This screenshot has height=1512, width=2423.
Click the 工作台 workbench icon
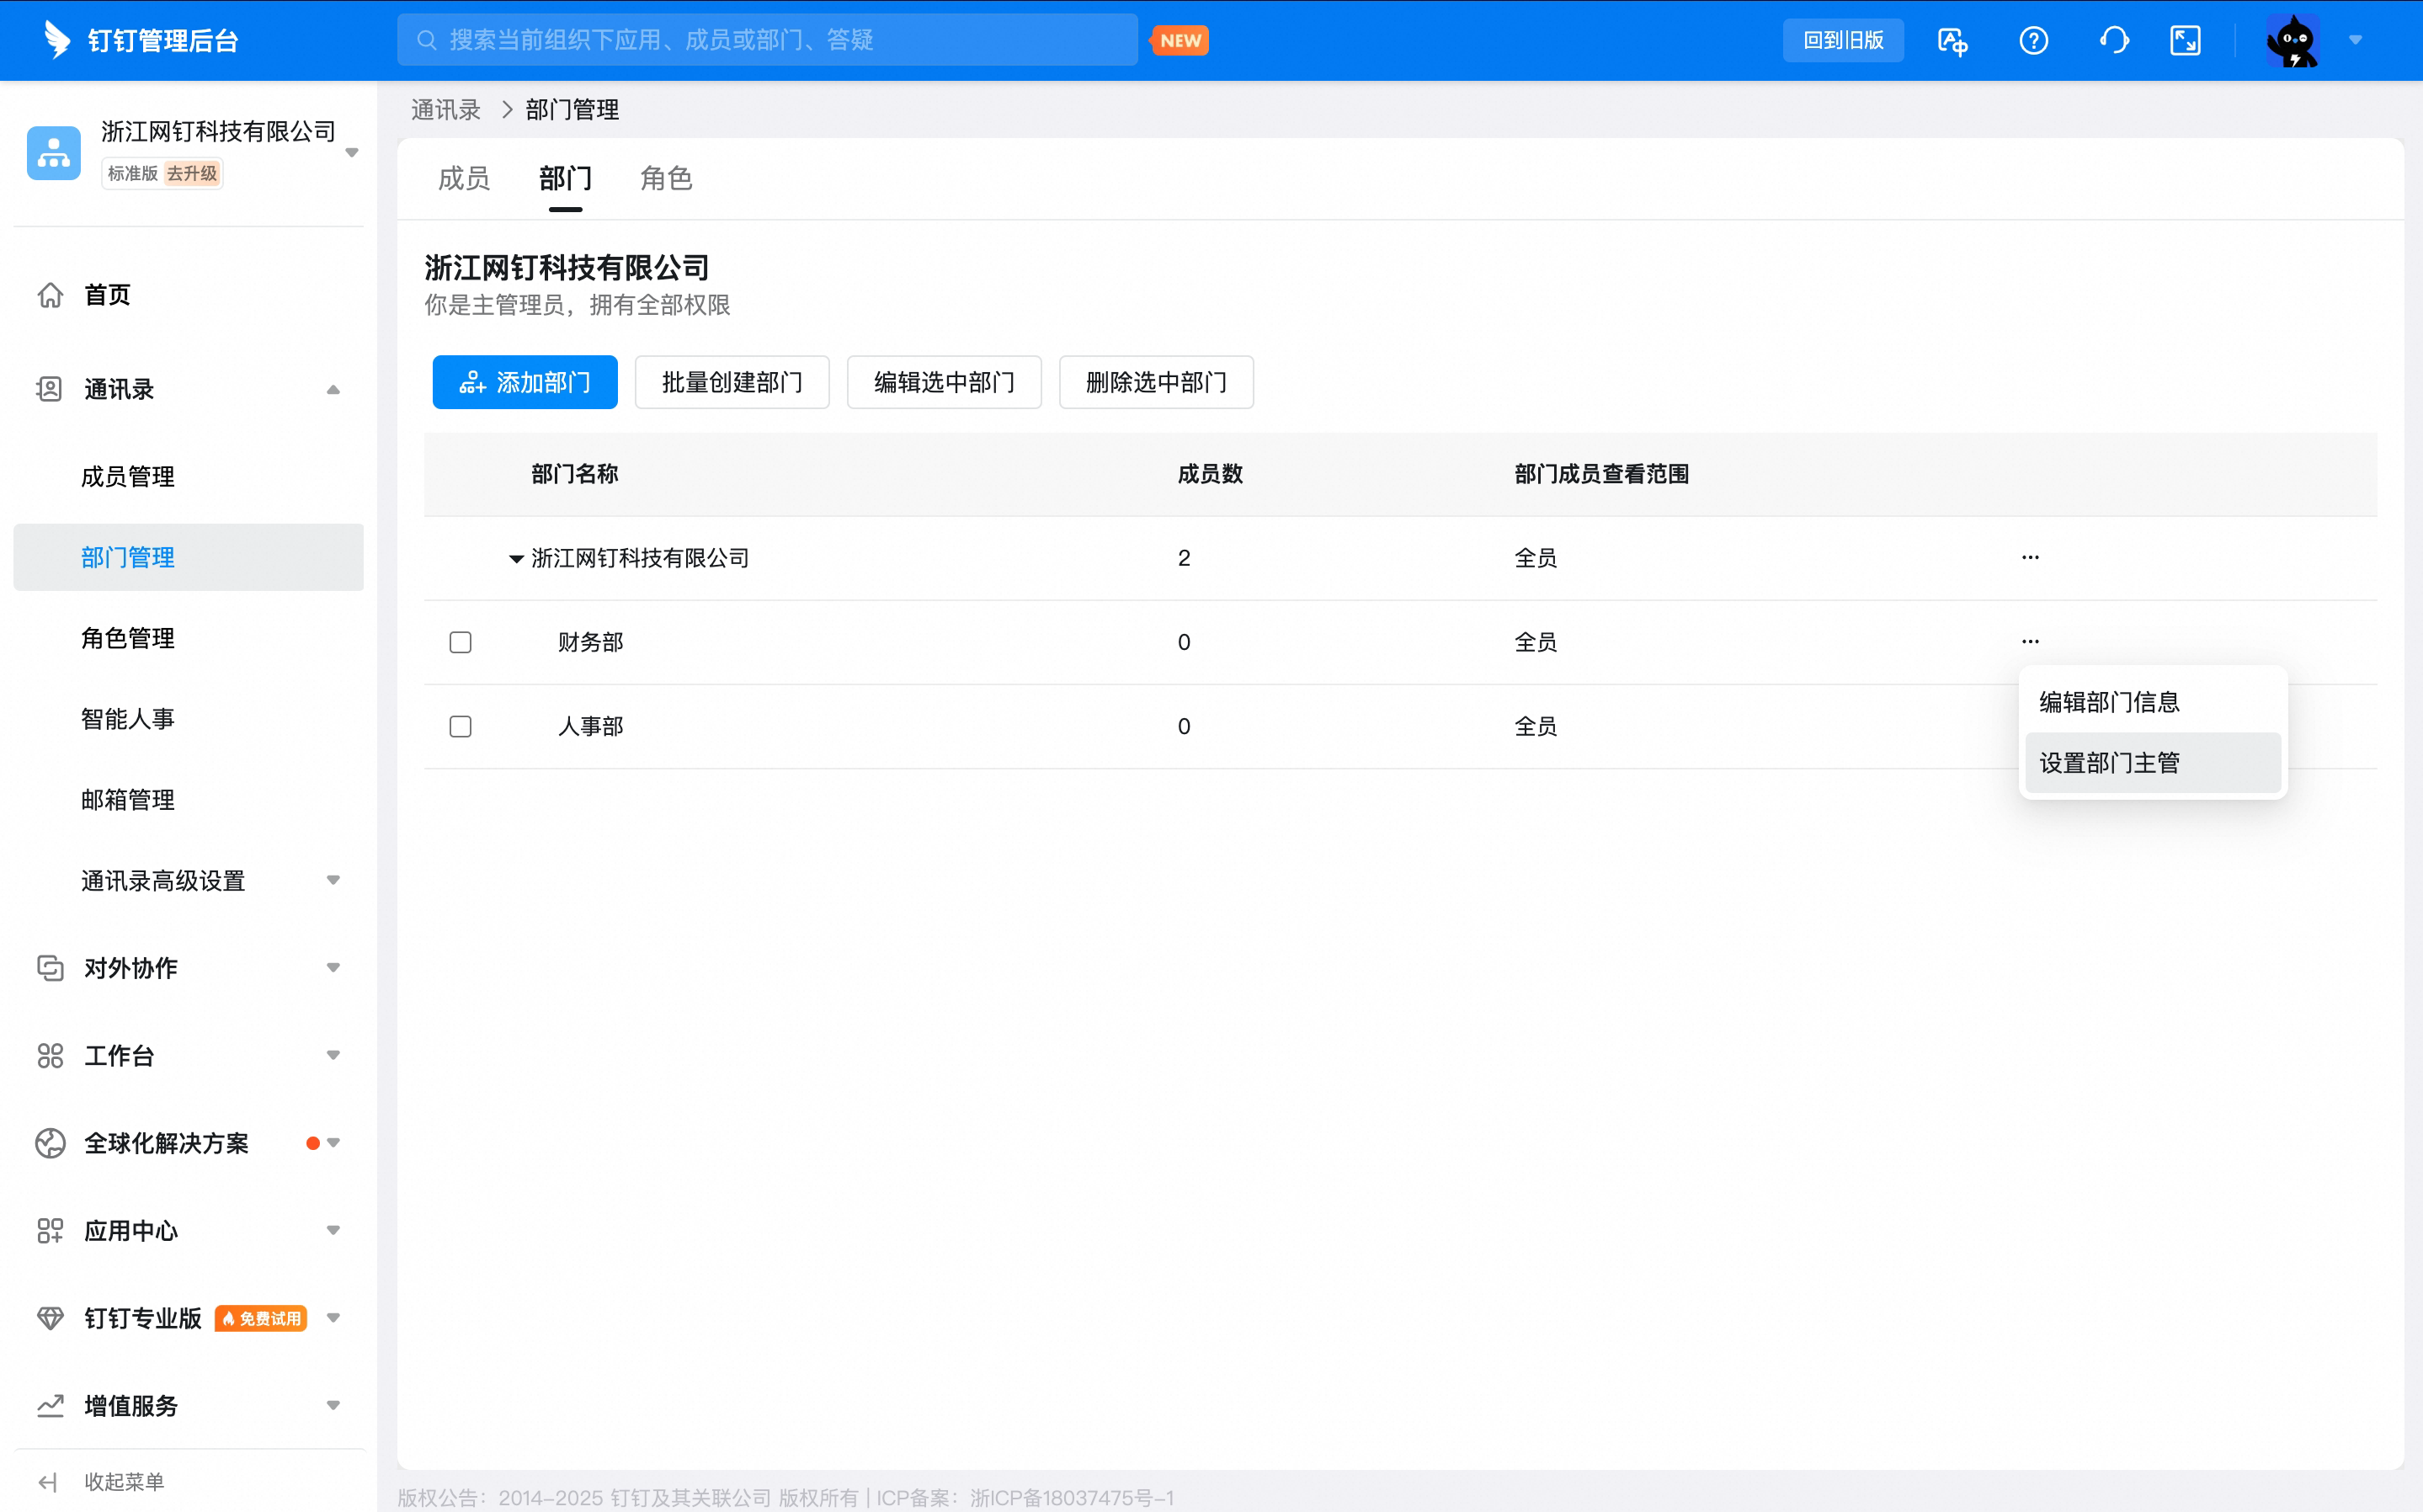coord(50,1055)
